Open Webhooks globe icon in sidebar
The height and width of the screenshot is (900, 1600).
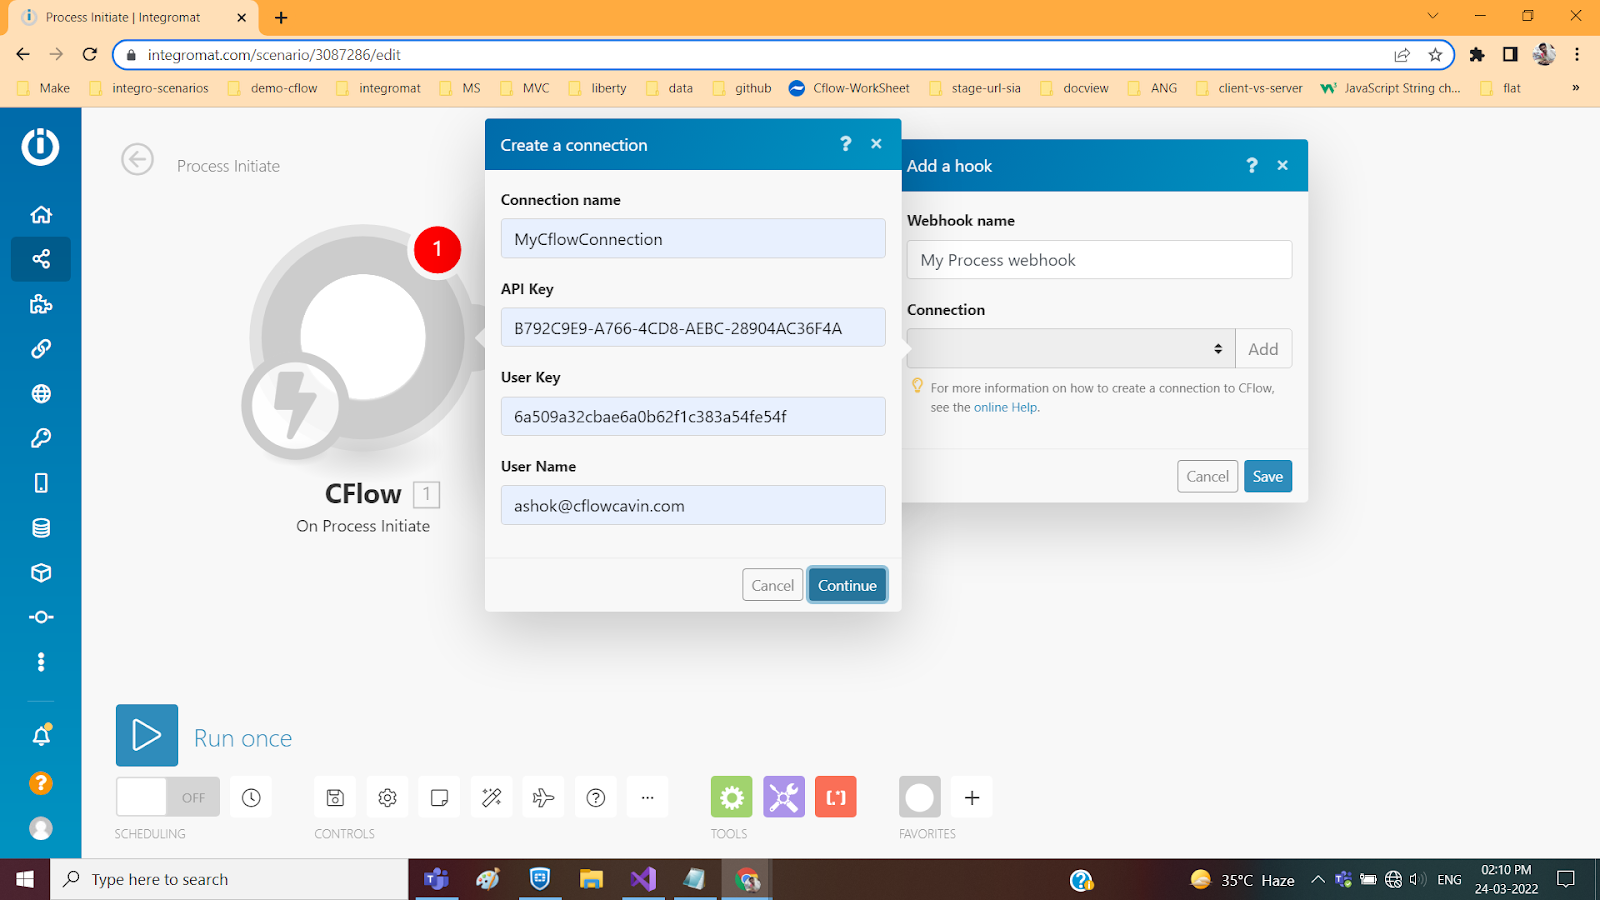coord(41,394)
